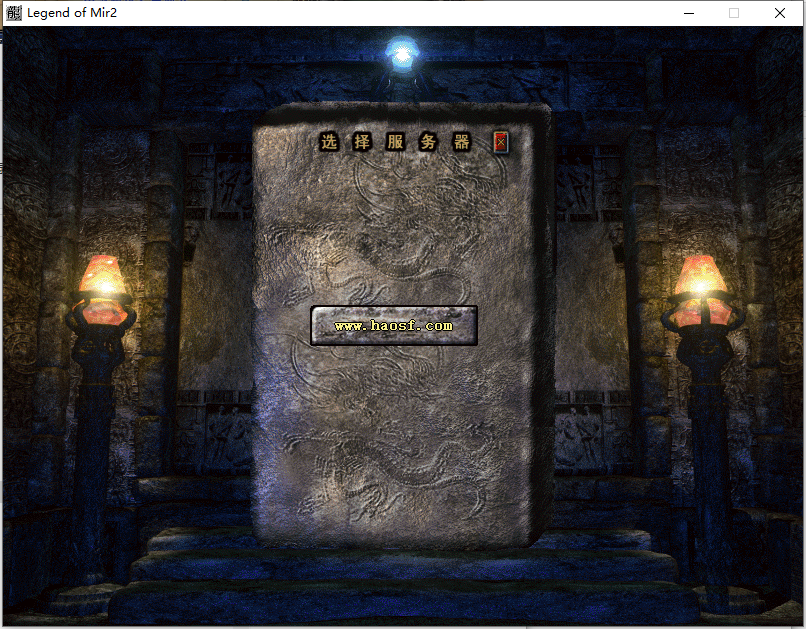Click the left wall relief carving near floor
The height and width of the screenshot is (629, 806).
pos(226,437)
